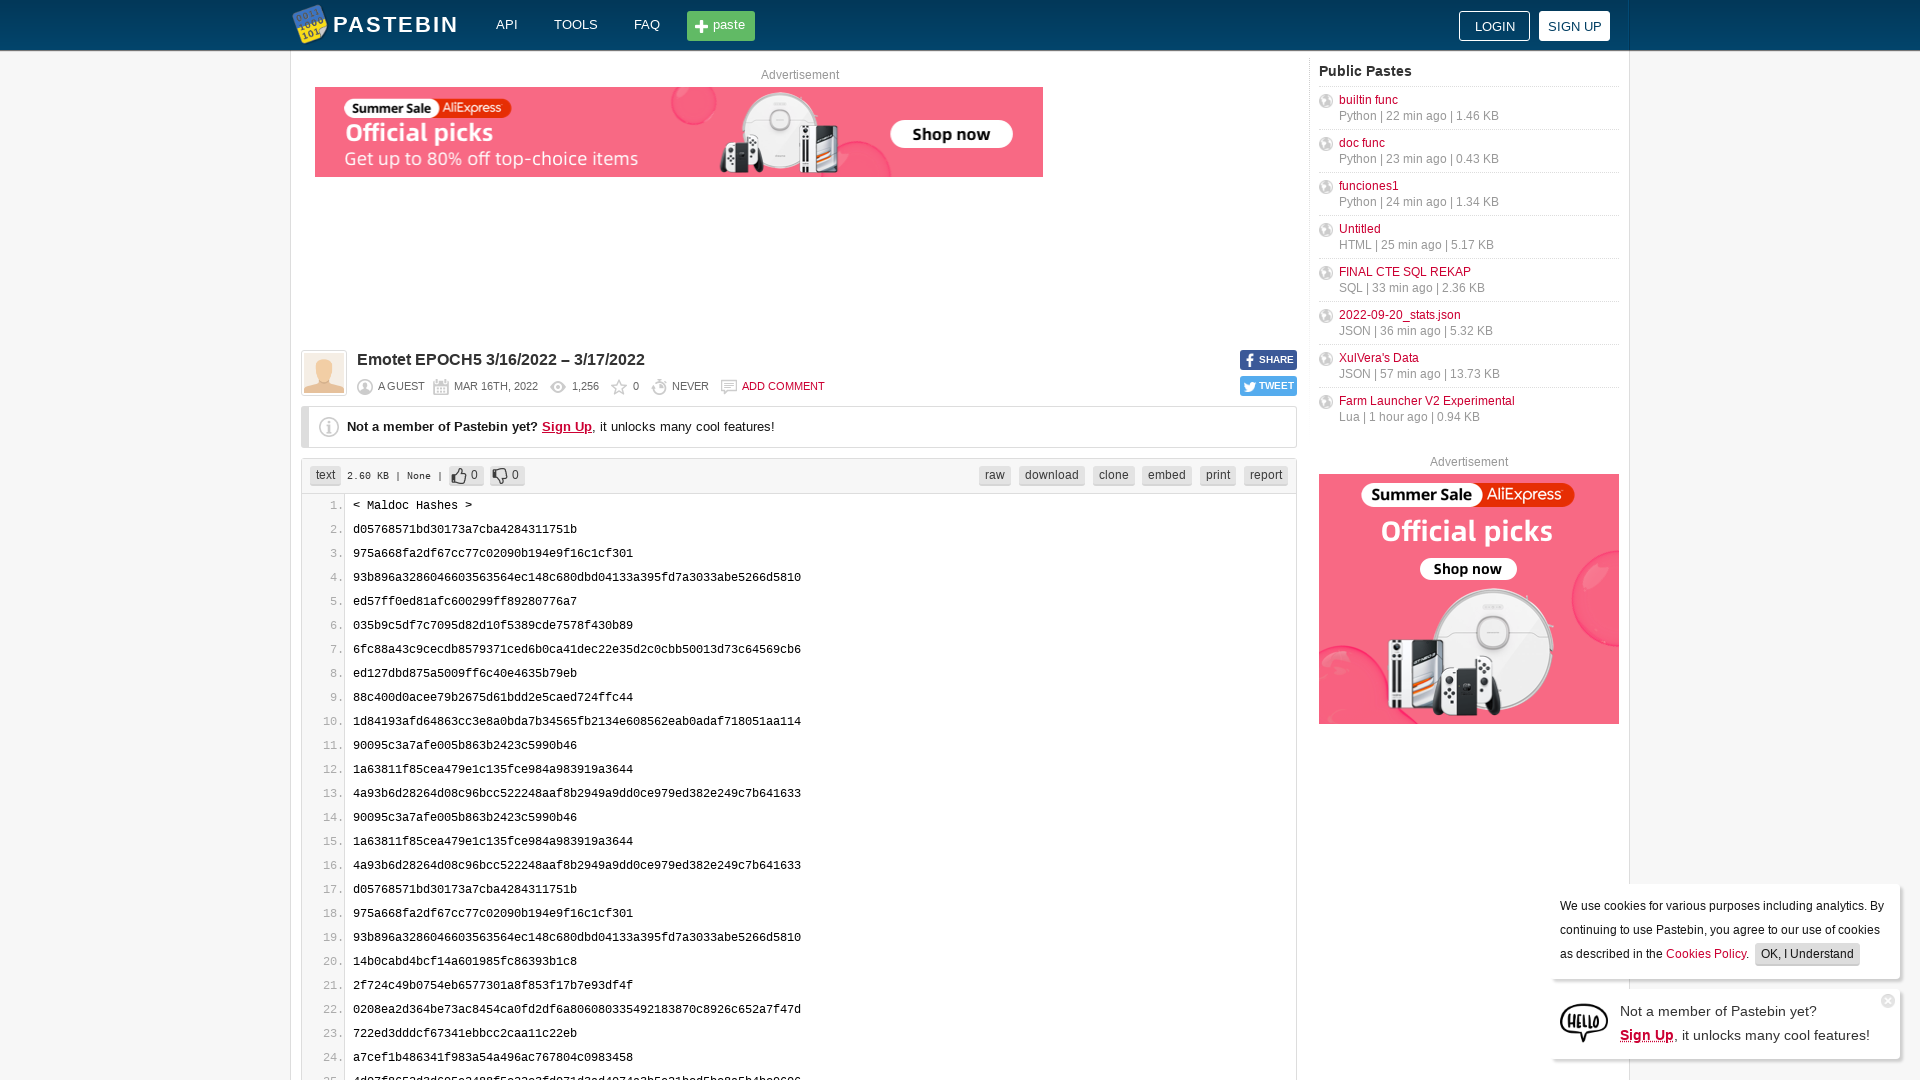This screenshot has width=1920, height=1080.
Task: Click the expiration clock icon
Action: [659, 387]
